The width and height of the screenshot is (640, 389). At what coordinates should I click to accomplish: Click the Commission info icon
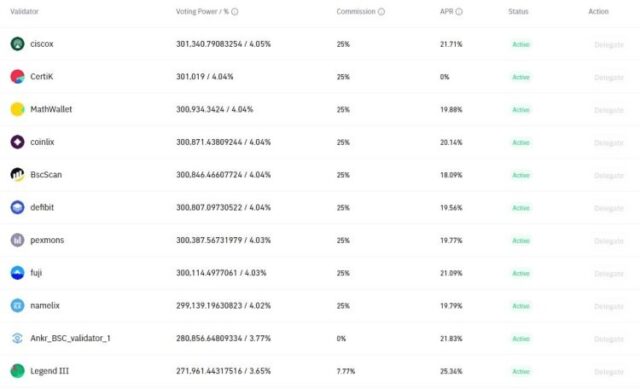[381, 11]
